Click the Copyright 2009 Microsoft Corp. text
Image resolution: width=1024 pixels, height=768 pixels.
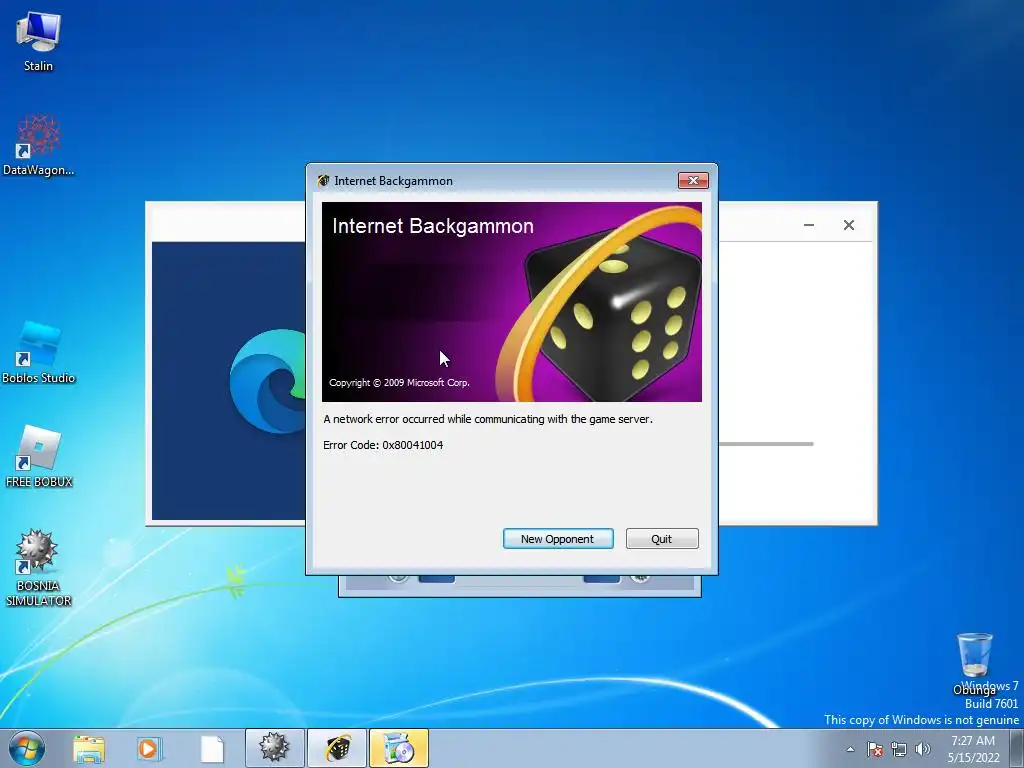(399, 383)
